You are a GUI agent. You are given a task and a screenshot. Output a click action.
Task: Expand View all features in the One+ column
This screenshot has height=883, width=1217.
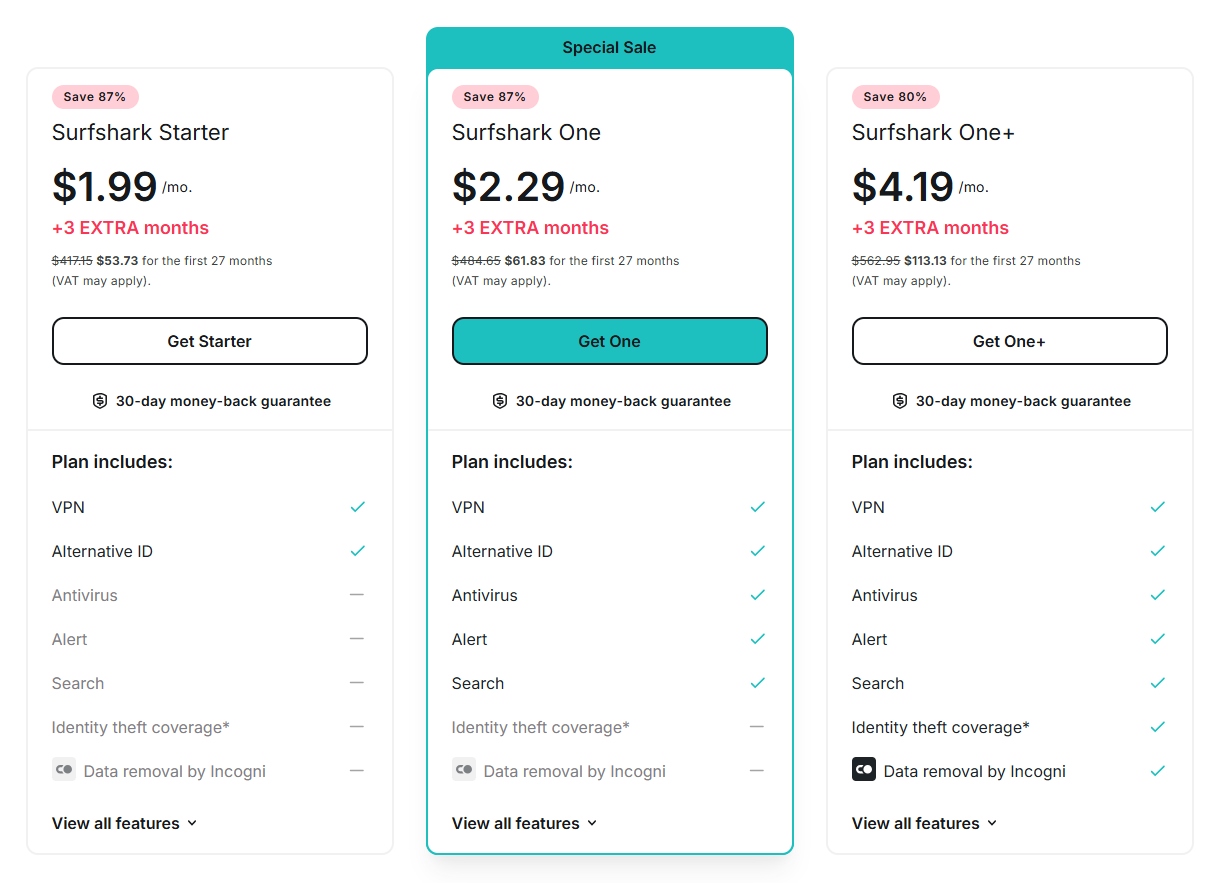(924, 823)
